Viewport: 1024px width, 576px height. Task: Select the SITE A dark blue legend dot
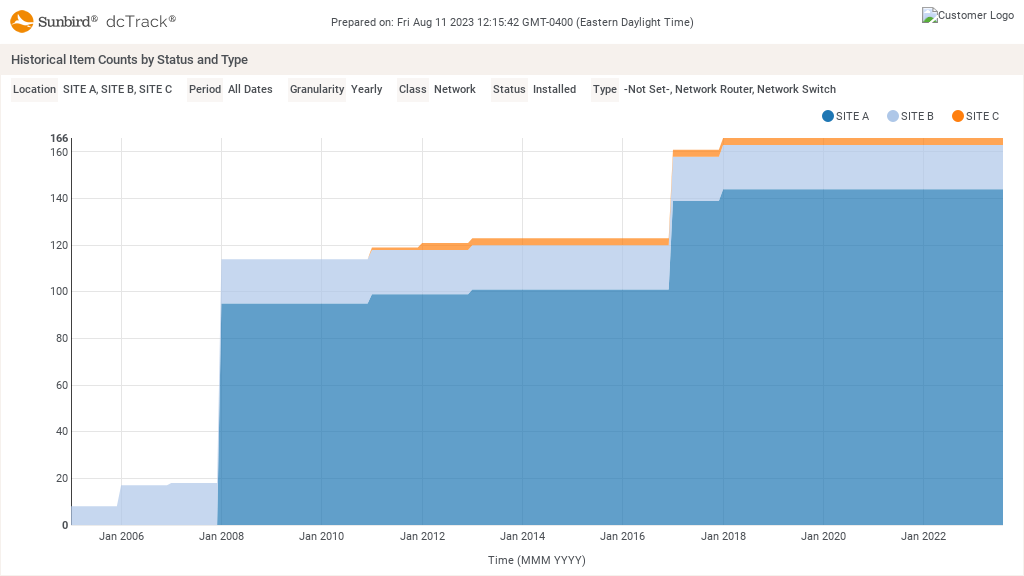pos(828,116)
